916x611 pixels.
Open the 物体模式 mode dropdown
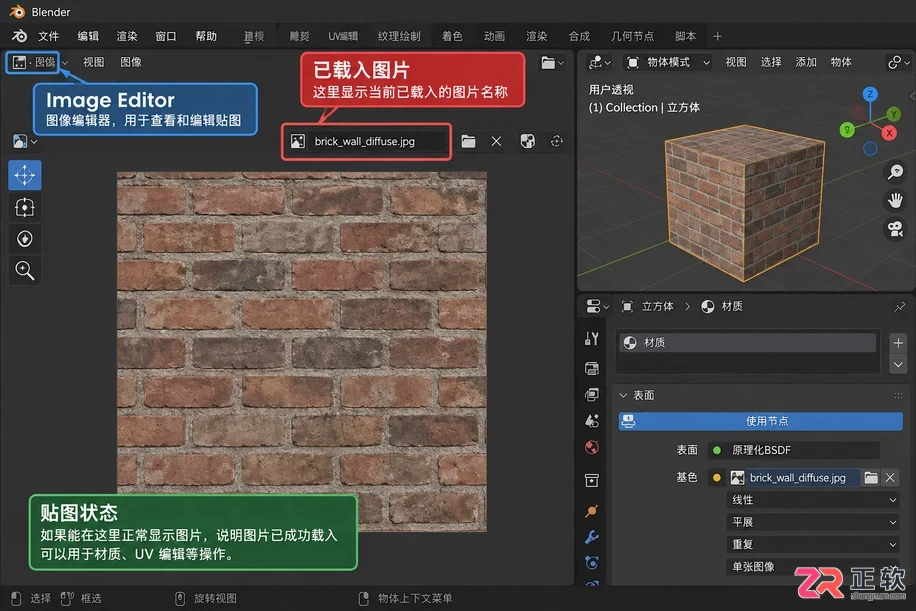(x=668, y=62)
